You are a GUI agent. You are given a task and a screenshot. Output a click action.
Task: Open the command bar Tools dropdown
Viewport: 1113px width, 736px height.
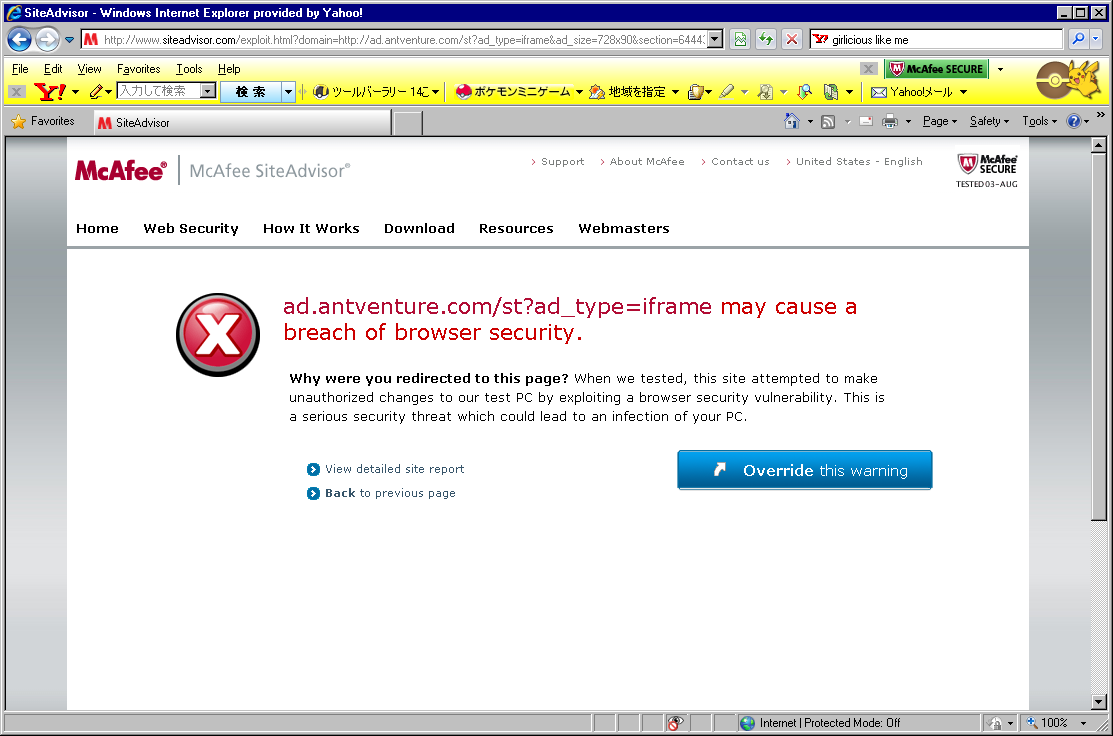click(x=1040, y=121)
